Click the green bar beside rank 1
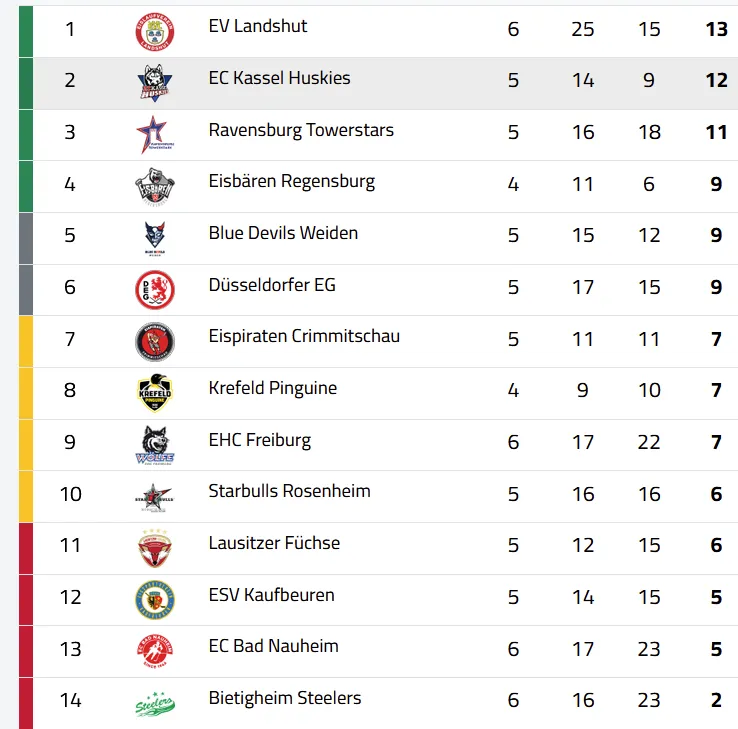This screenshot has height=729, width=738. [x=25, y=30]
